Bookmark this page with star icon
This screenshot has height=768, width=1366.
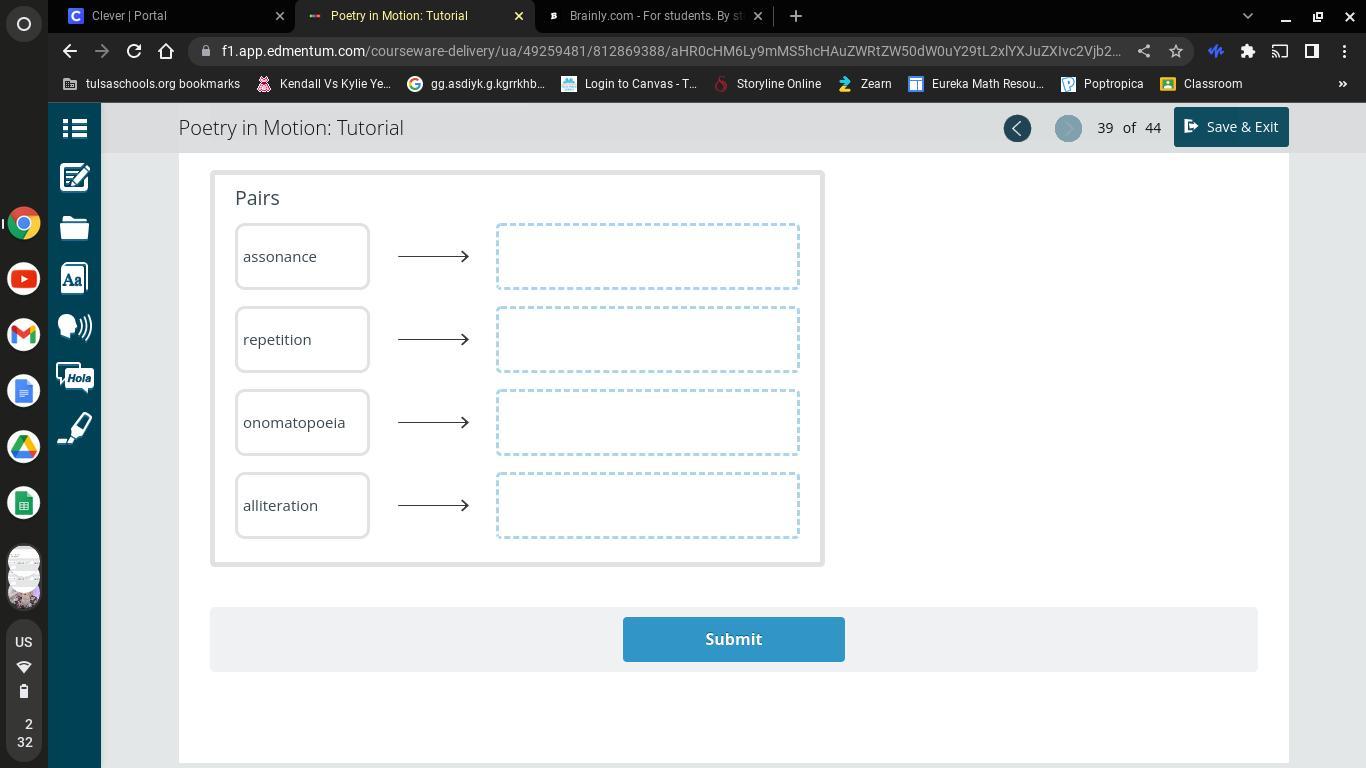pos(1176,51)
